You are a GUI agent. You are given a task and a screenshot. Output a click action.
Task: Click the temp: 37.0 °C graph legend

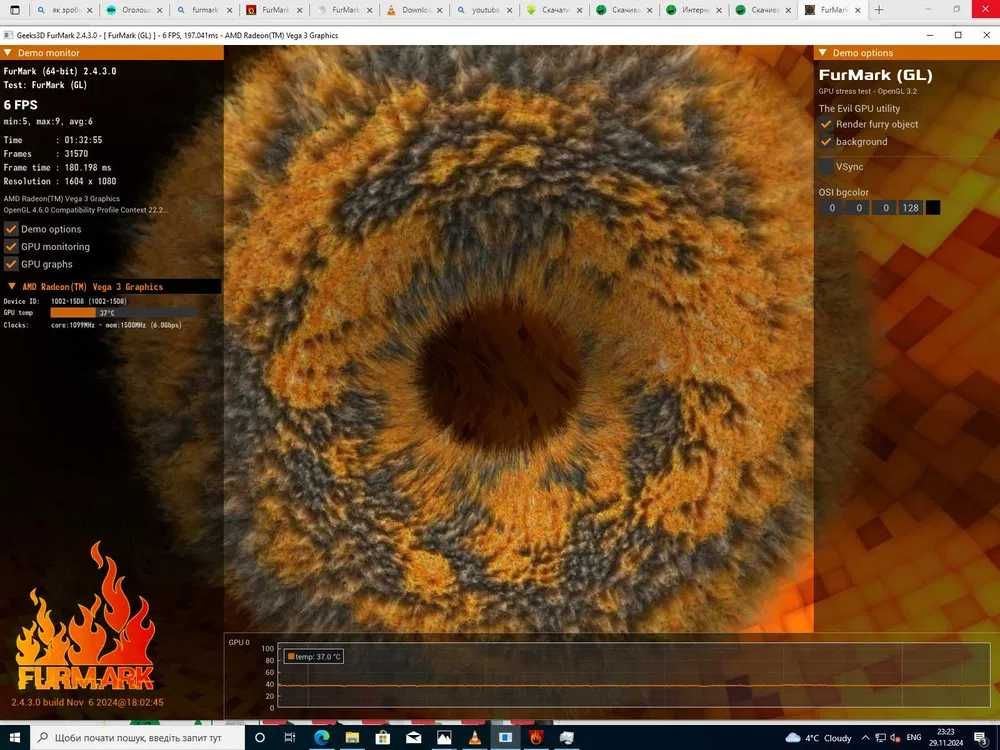coord(314,656)
